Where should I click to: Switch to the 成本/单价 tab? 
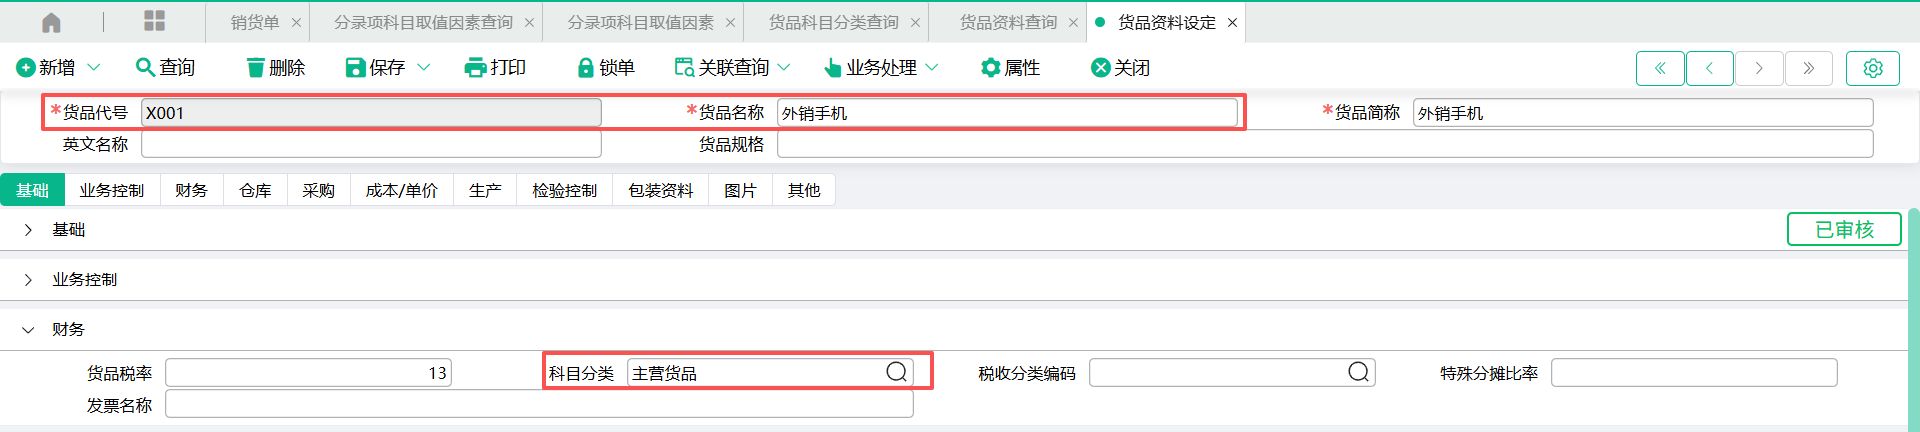tap(401, 190)
